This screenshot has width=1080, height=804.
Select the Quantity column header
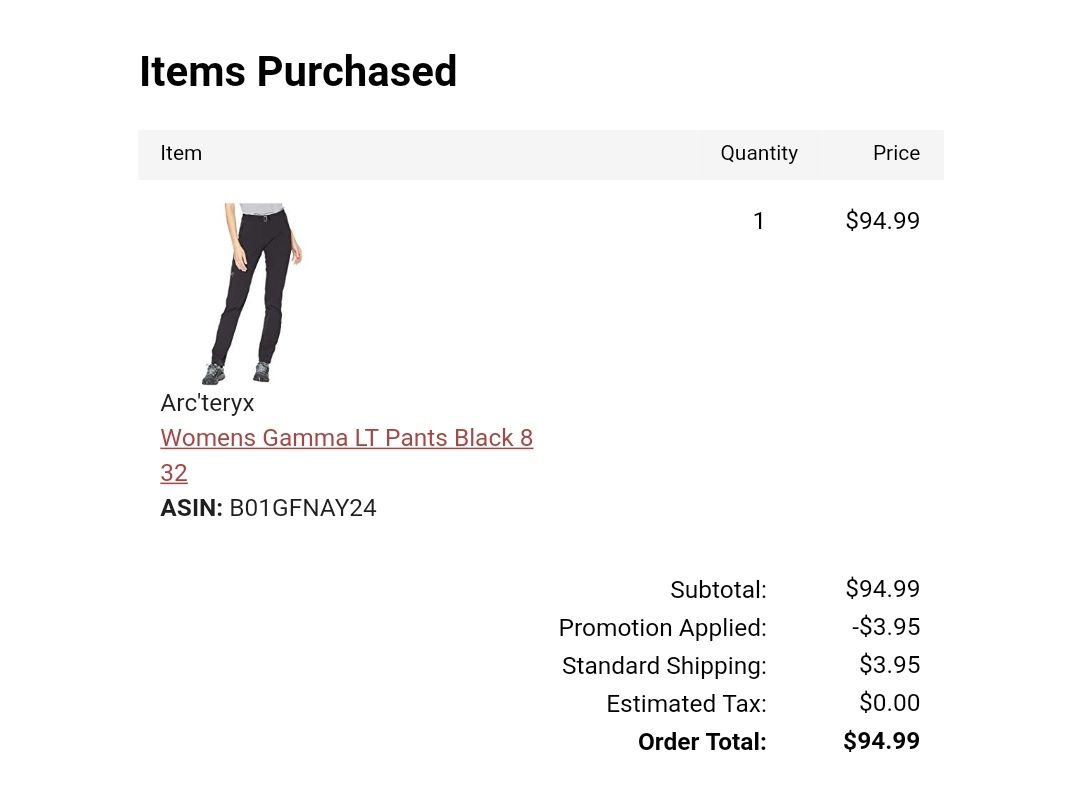point(759,153)
